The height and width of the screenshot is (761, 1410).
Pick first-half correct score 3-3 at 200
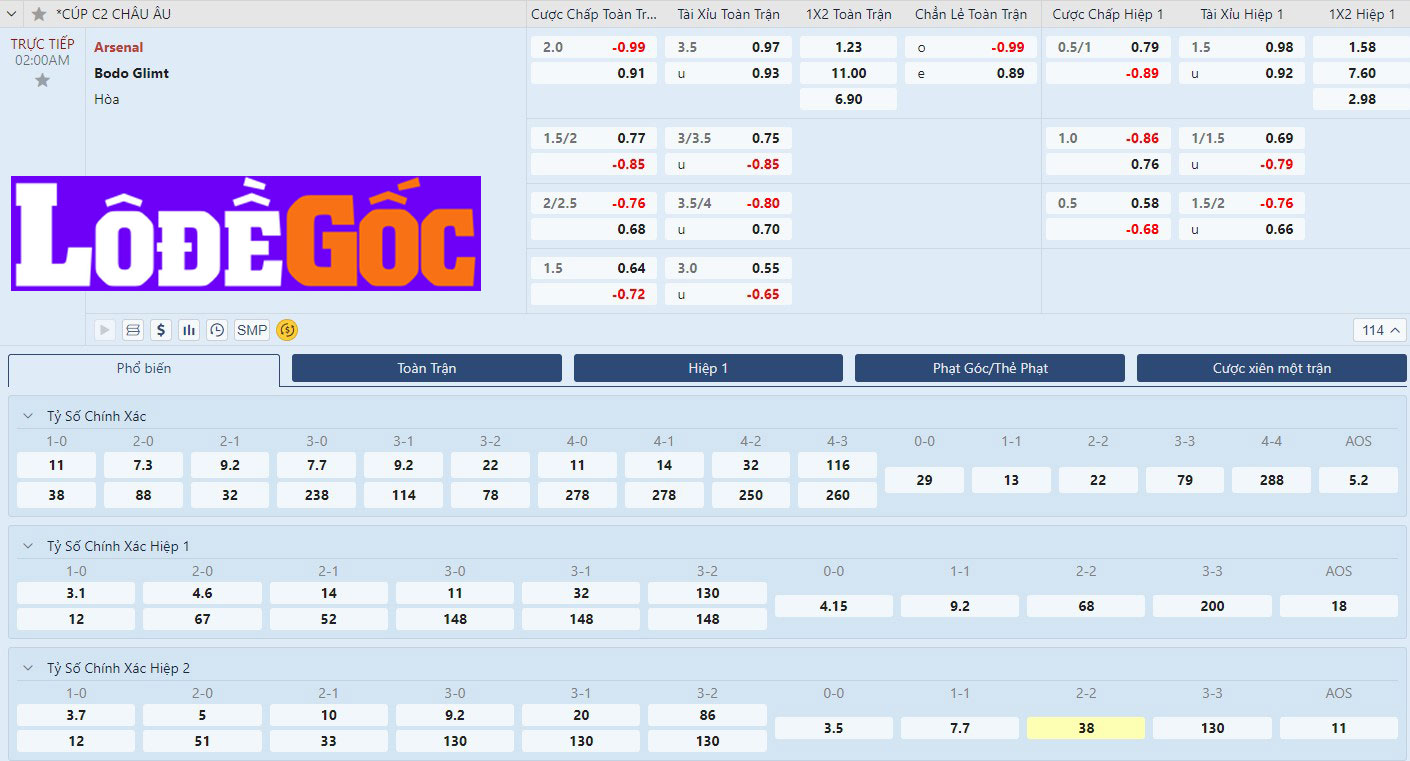pos(1212,606)
